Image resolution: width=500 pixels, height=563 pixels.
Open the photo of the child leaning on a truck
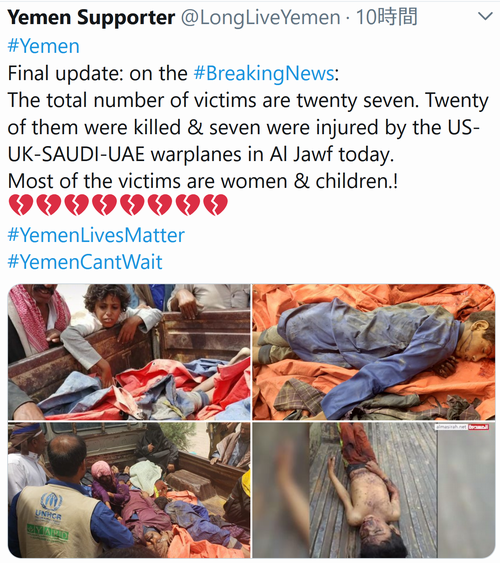[129, 352]
